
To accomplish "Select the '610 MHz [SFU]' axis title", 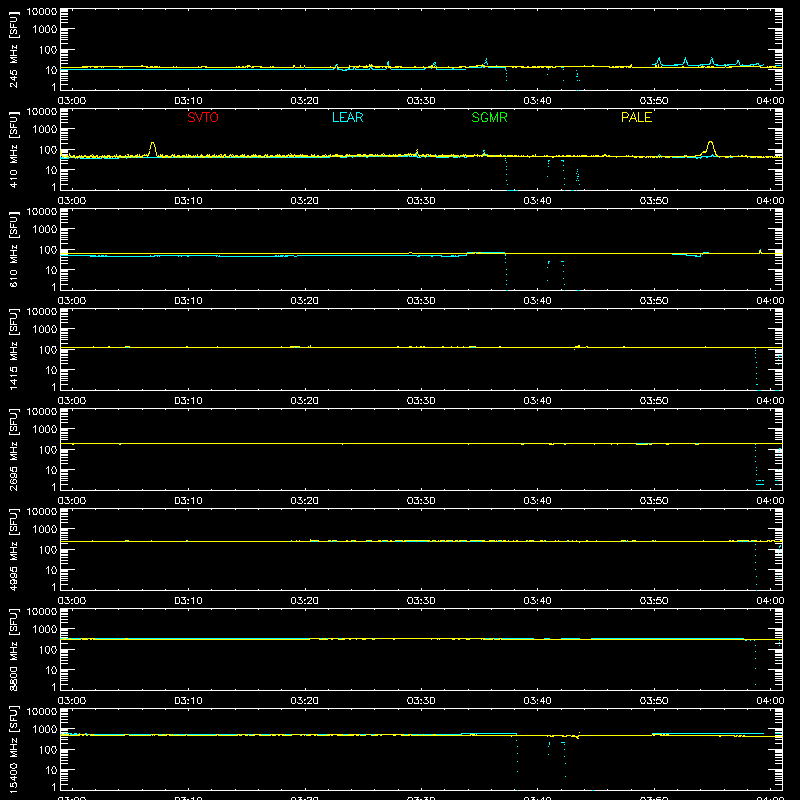I will (14, 250).
